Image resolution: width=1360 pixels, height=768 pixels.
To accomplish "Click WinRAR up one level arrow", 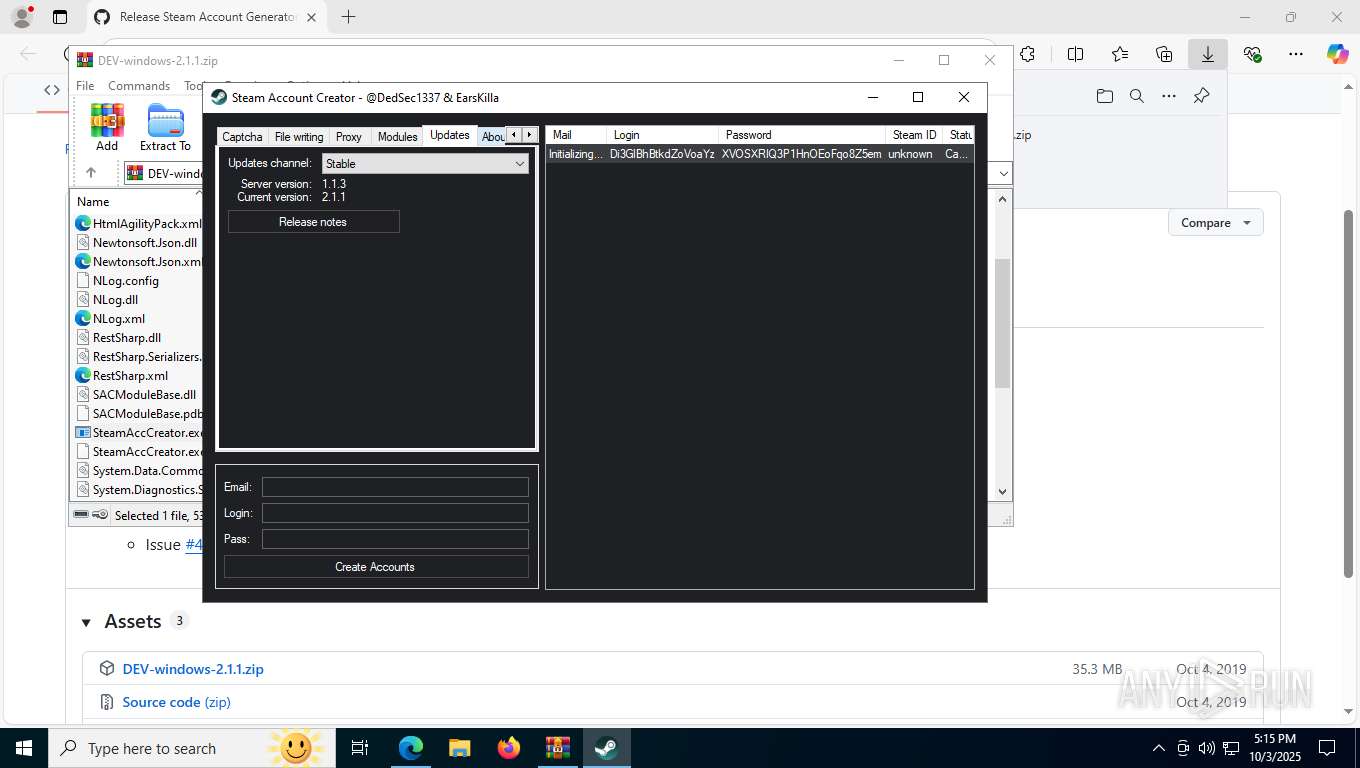I will (91, 173).
